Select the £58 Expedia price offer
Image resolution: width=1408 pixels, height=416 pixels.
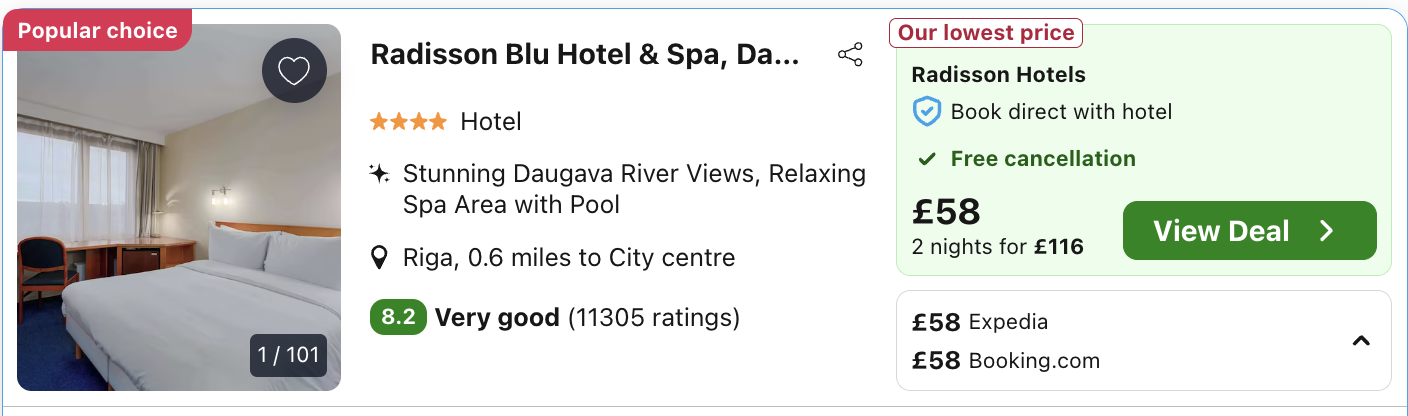[x=980, y=322]
